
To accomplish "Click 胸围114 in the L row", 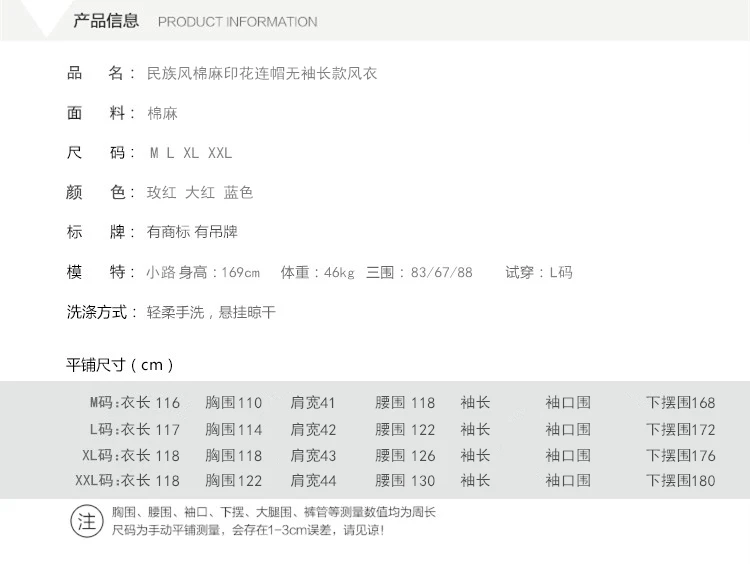I will (233, 429).
